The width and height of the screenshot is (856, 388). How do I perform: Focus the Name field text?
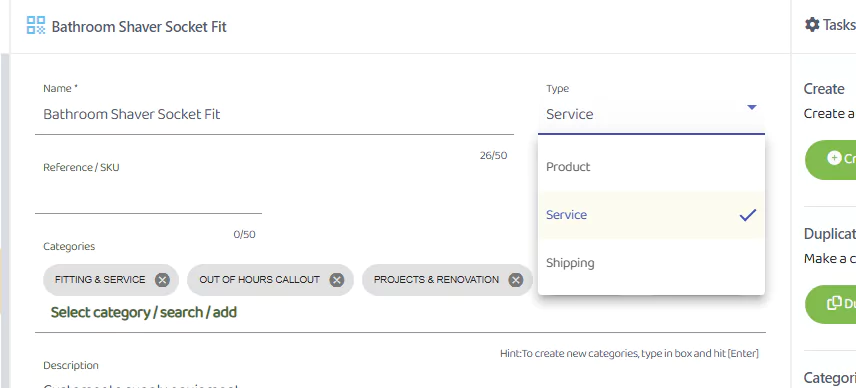(274, 115)
